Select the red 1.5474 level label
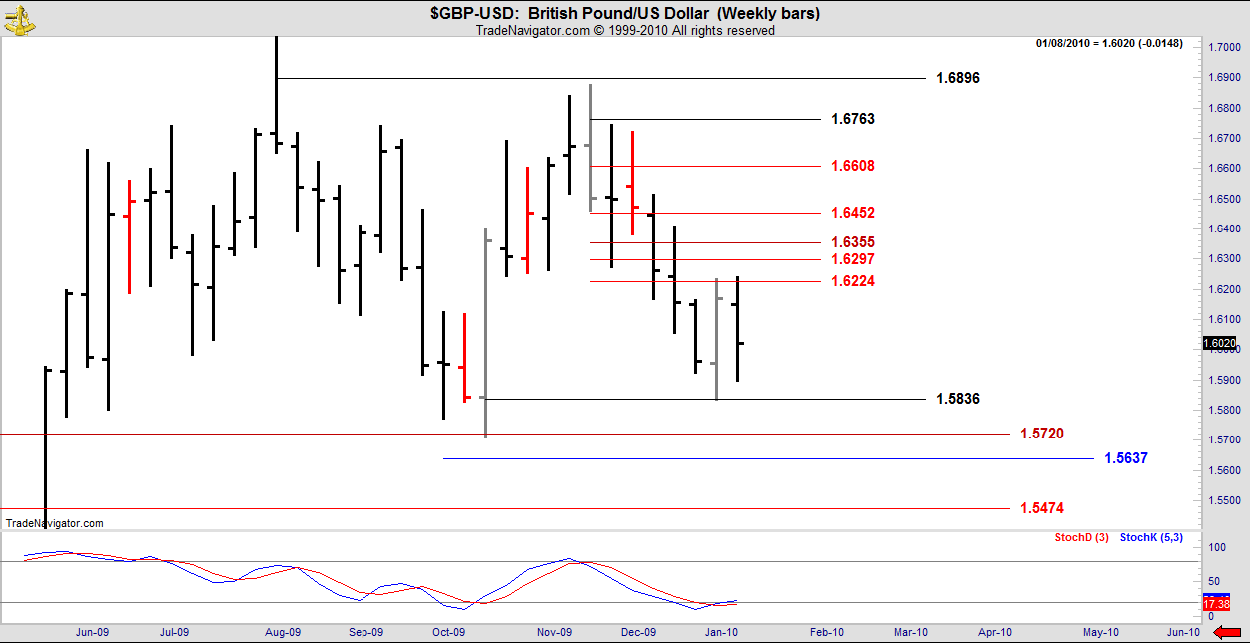 pos(1042,508)
